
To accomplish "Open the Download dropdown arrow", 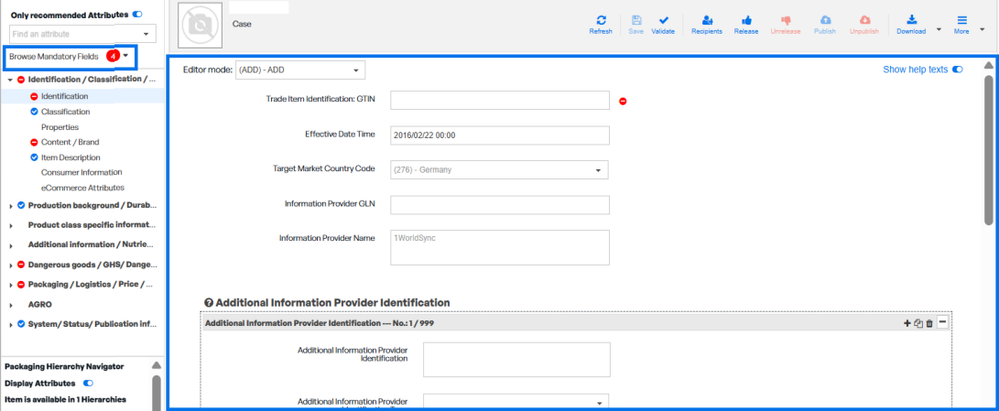I will [x=938, y=30].
